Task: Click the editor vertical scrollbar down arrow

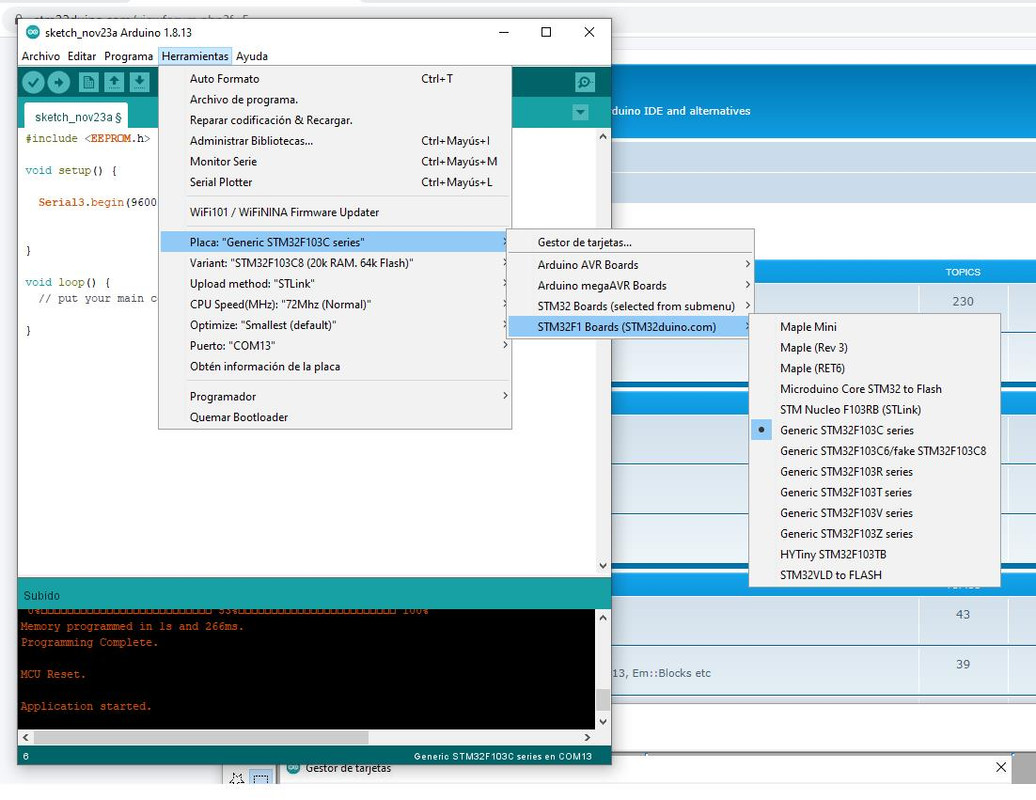Action: pyautogui.click(x=603, y=565)
